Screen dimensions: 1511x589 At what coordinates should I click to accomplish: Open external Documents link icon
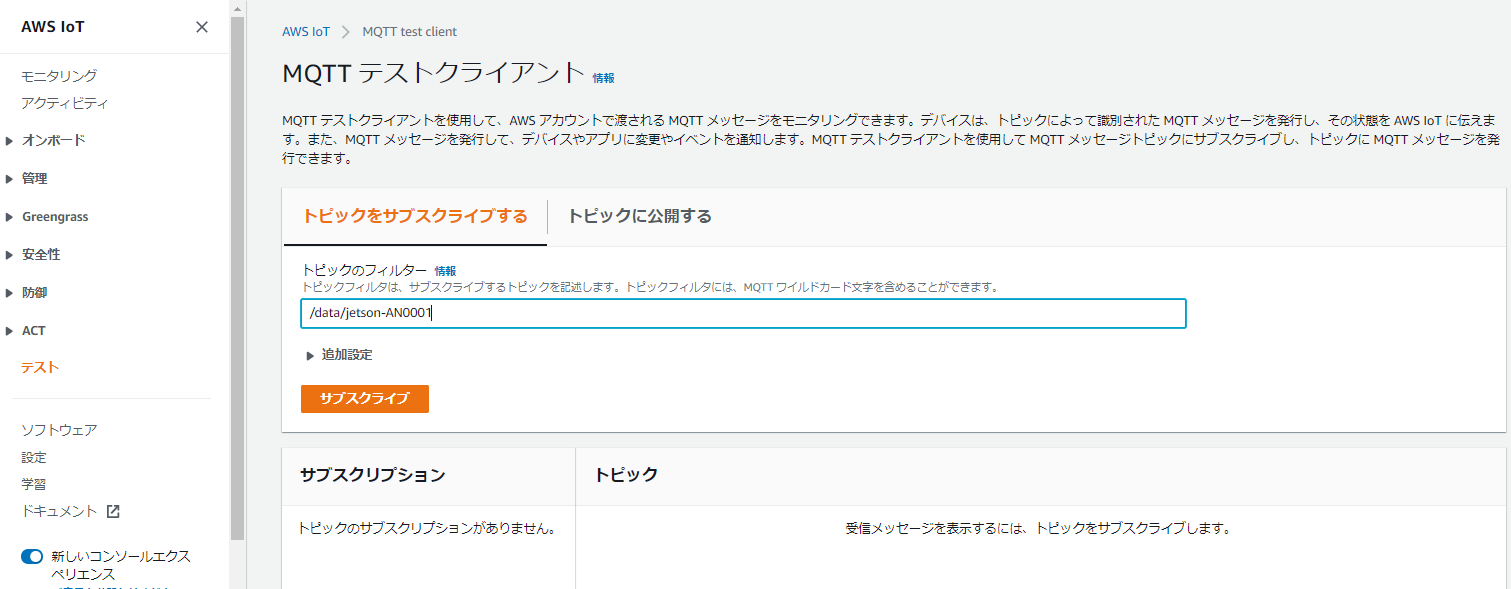click(x=113, y=511)
